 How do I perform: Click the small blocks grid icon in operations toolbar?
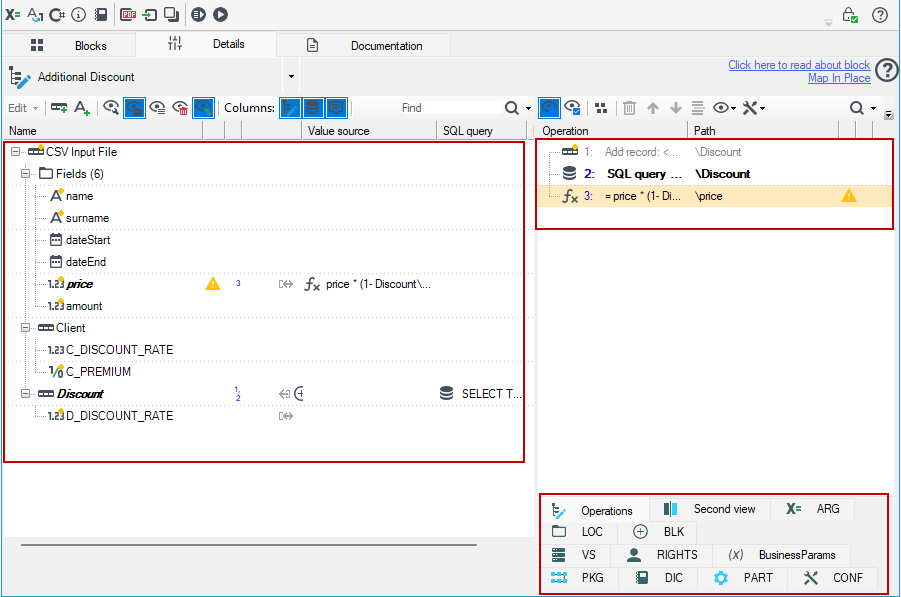click(x=601, y=108)
